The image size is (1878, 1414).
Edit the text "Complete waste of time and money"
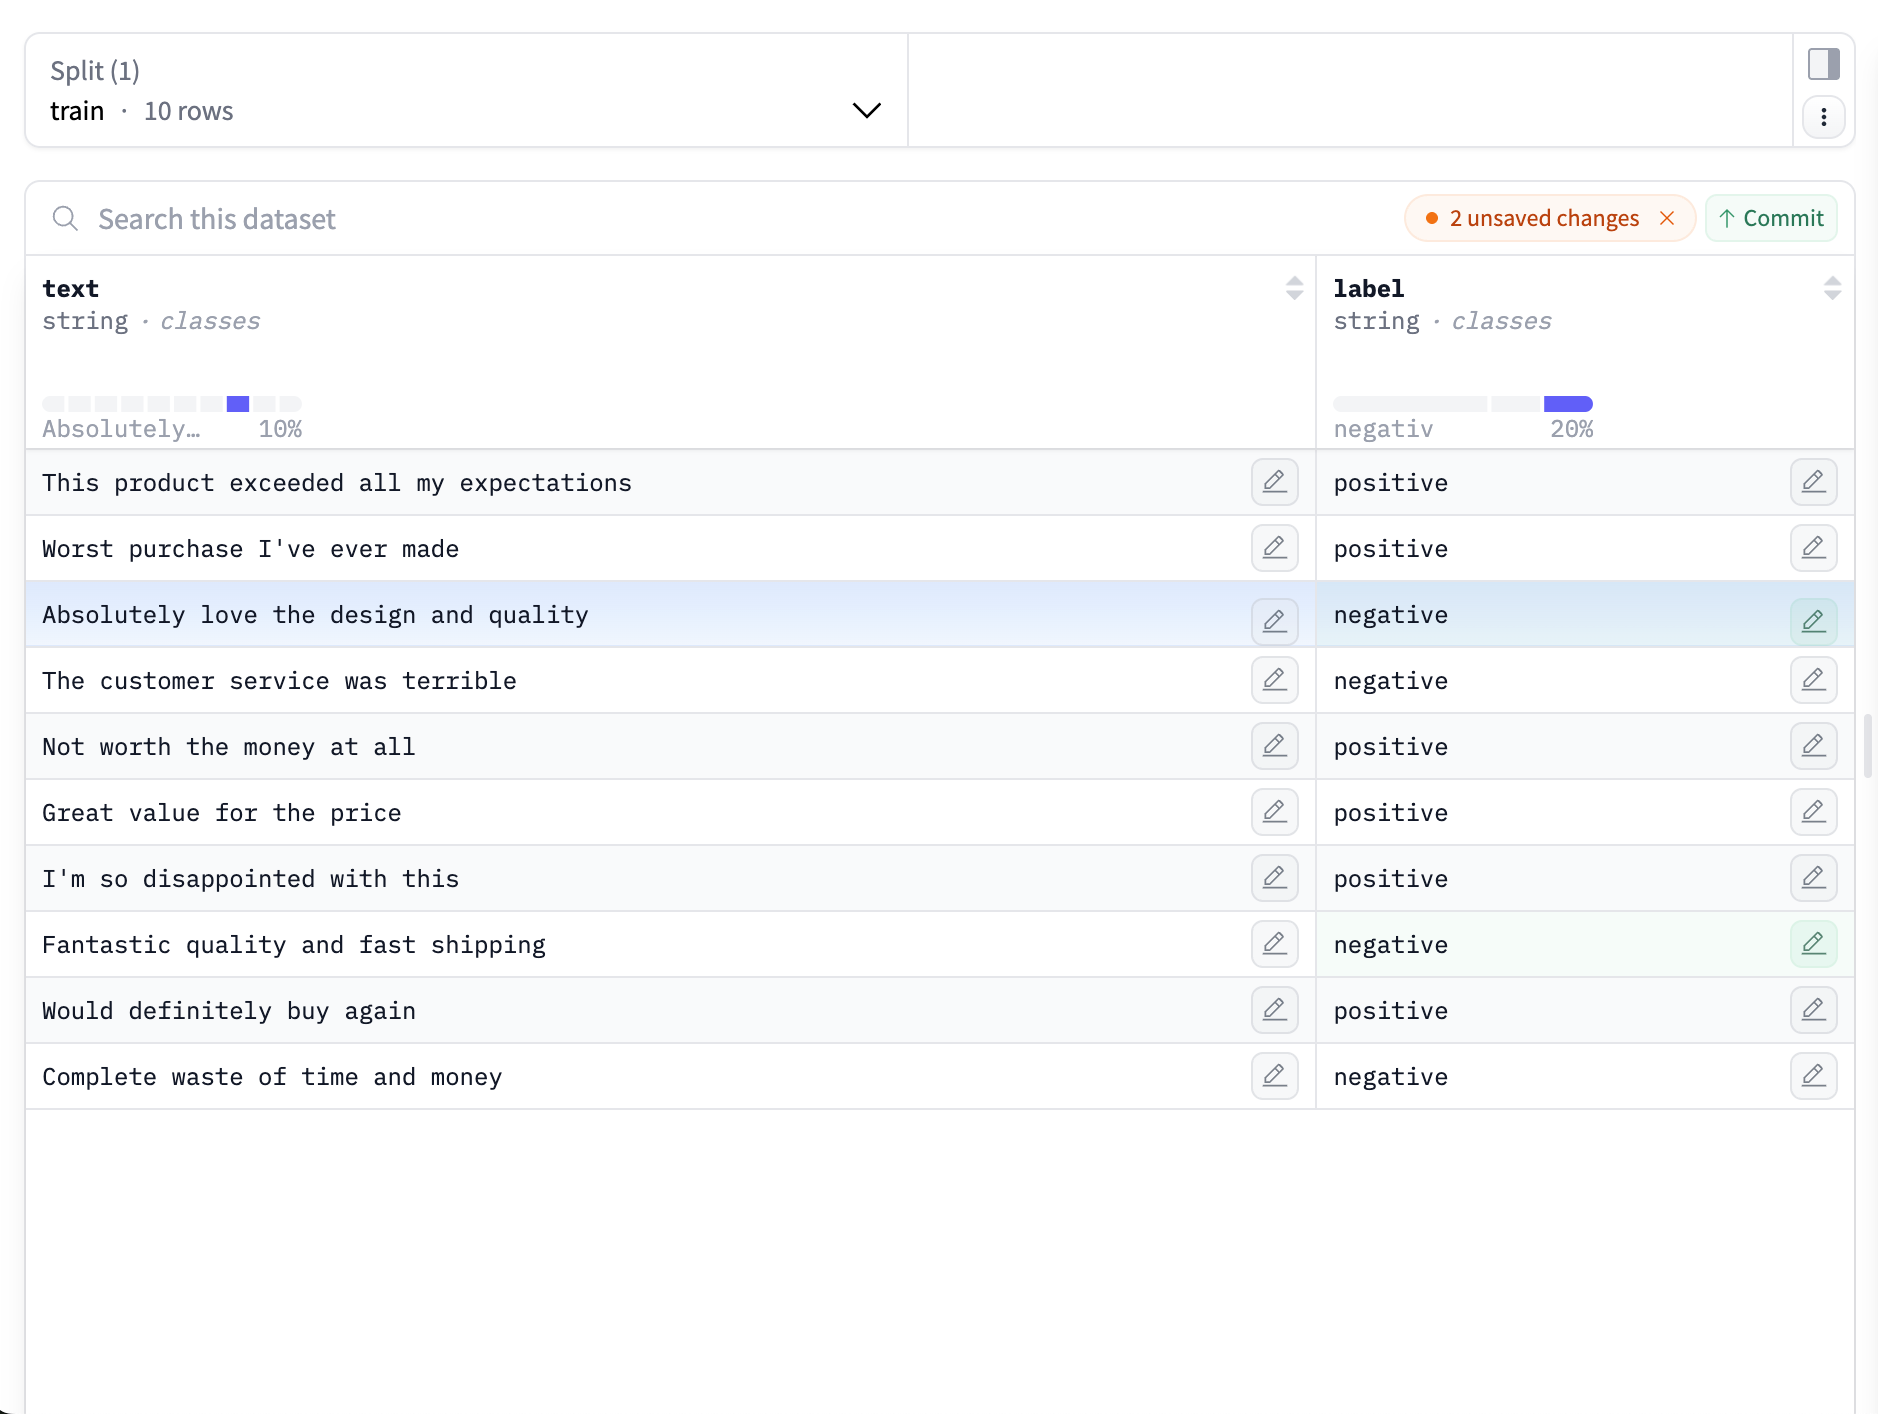tap(1274, 1076)
